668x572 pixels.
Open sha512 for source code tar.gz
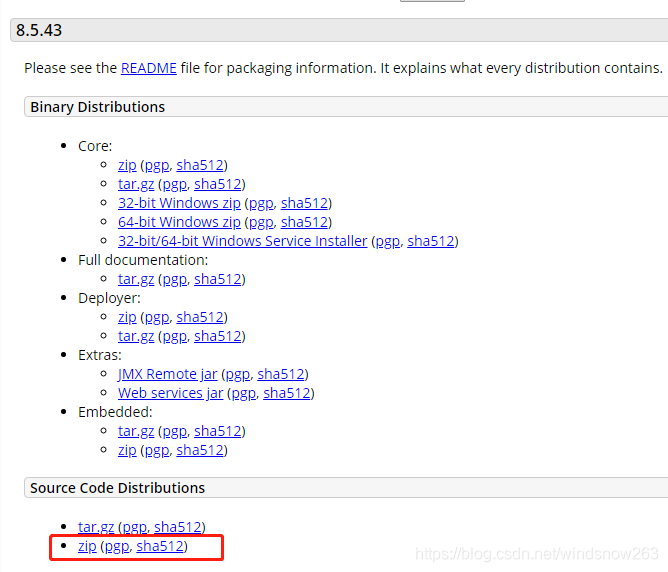tap(178, 527)
